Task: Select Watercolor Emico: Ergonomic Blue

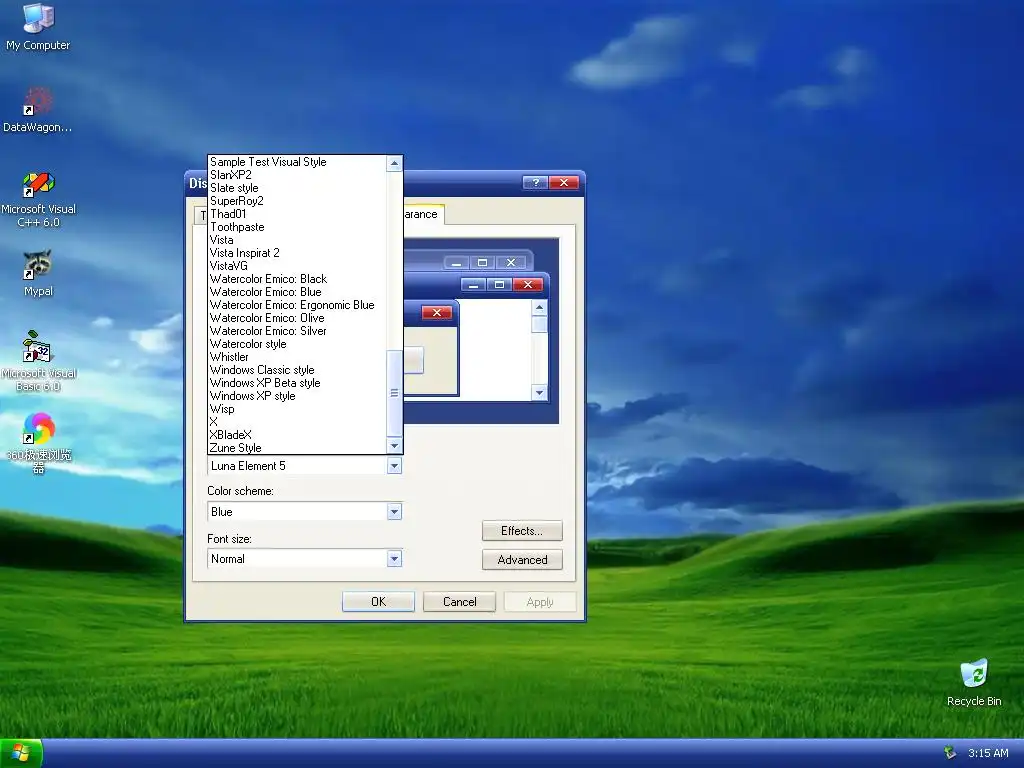Action: pos(297,305)
